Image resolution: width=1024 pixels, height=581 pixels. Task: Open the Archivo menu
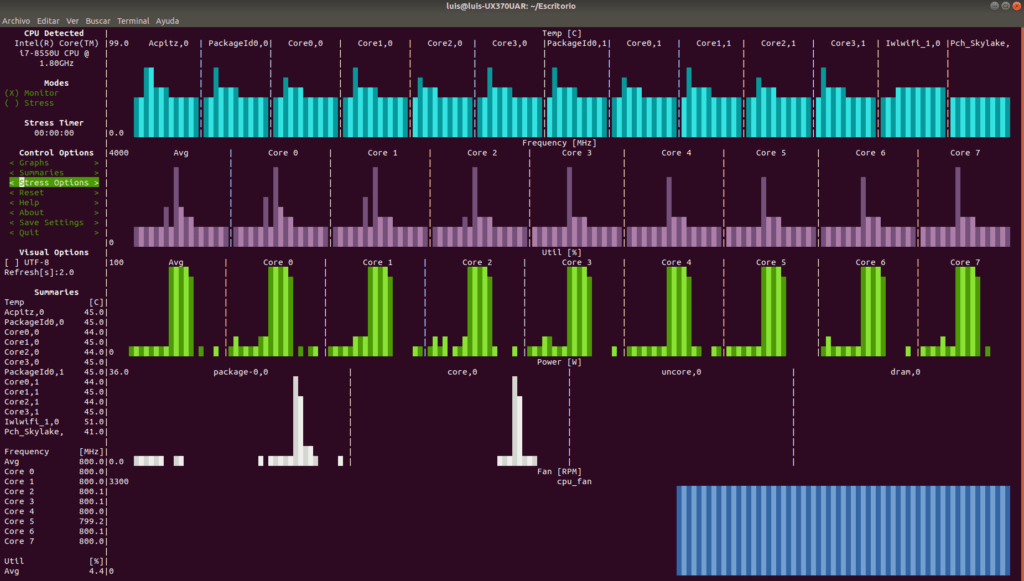[x=16, y=19]
